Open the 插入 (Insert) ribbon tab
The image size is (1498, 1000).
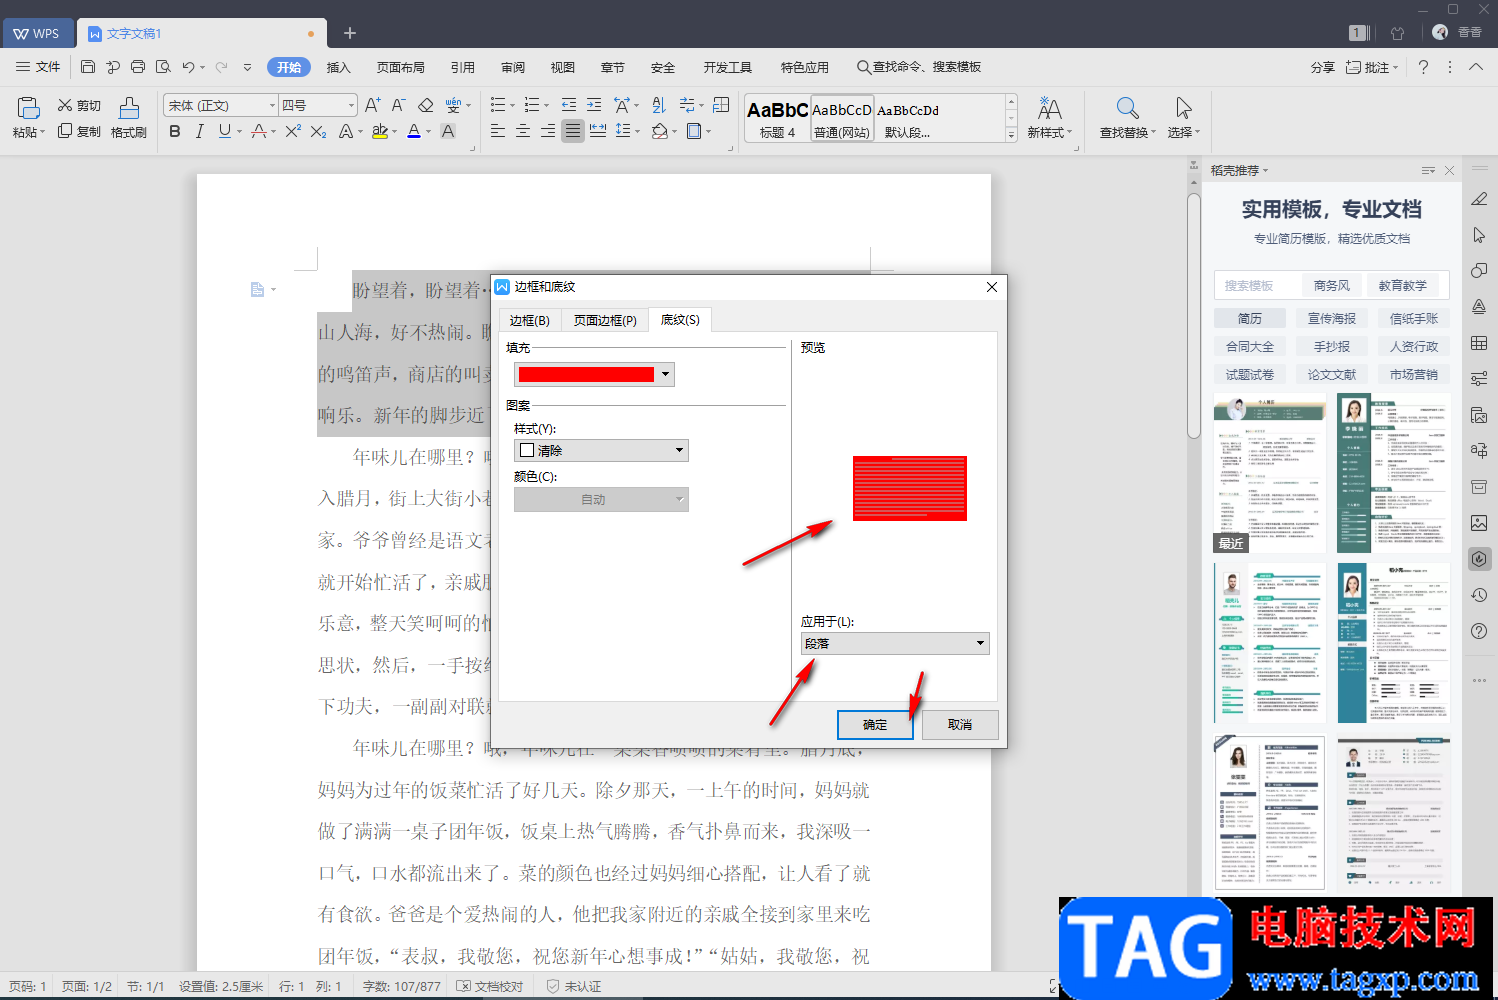[339, 67]
